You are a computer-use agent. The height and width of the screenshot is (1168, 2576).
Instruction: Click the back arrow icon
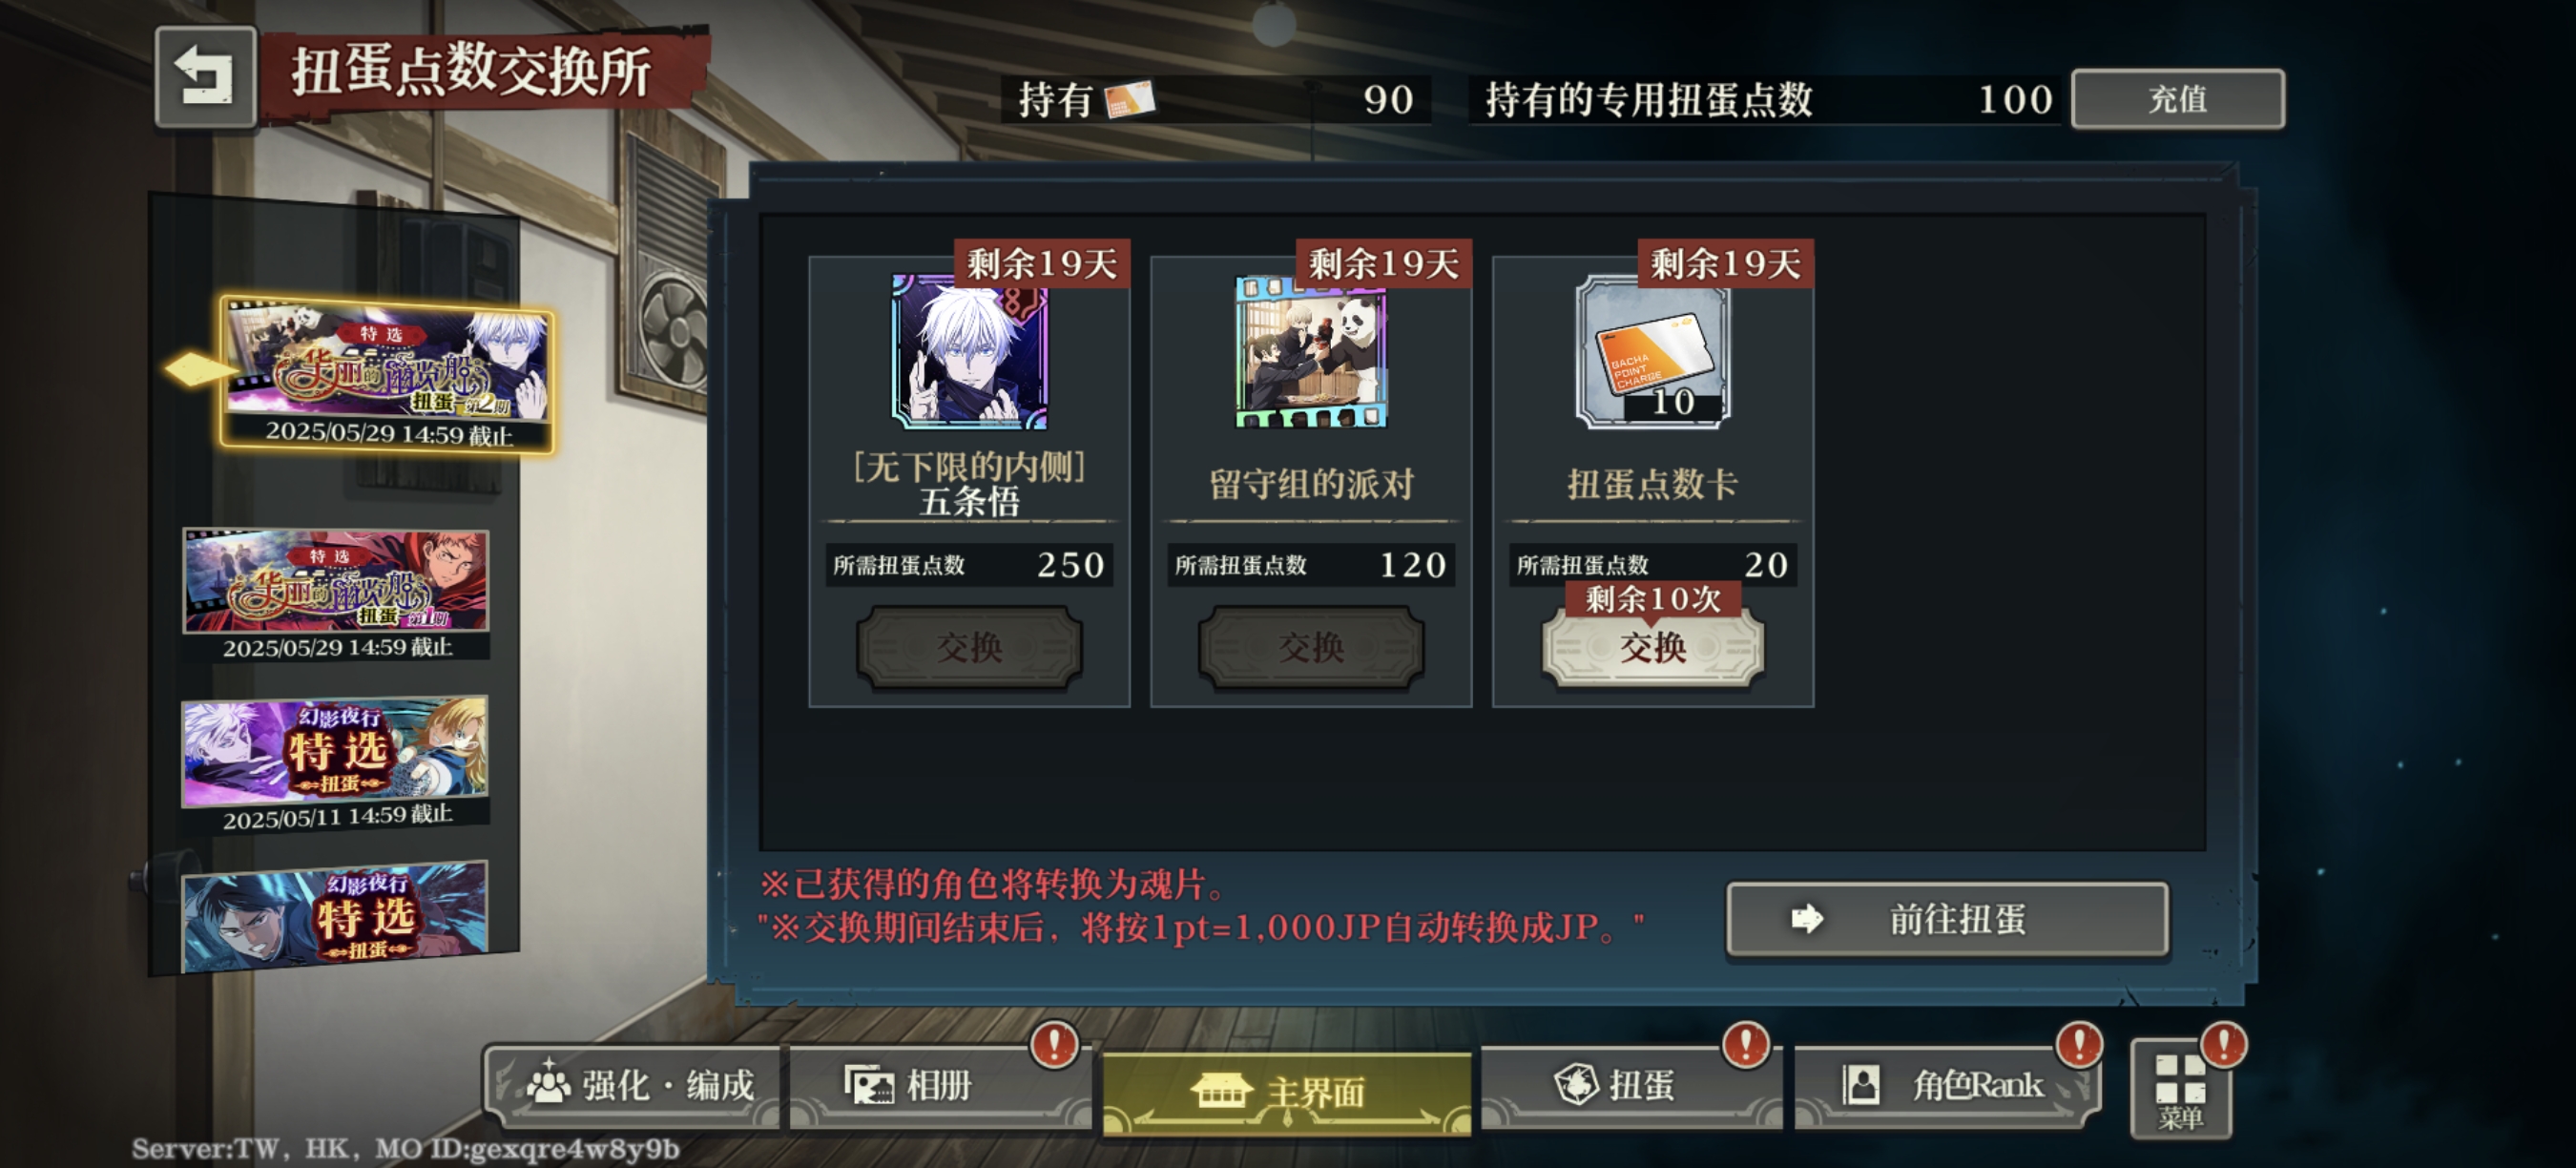pos(205,77)
